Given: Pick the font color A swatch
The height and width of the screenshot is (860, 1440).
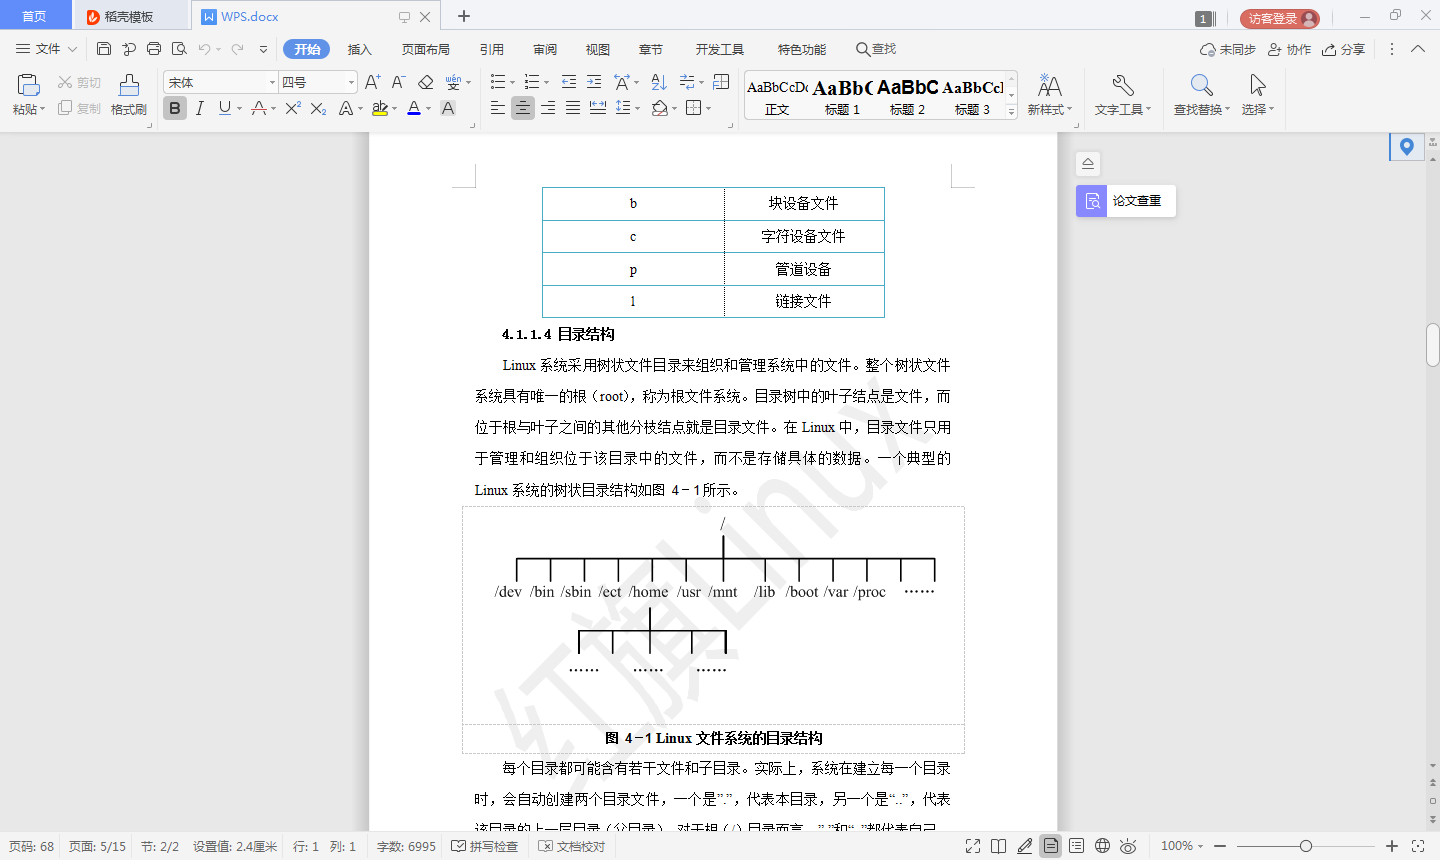Looking at the screenshot, I should [414, 108].
